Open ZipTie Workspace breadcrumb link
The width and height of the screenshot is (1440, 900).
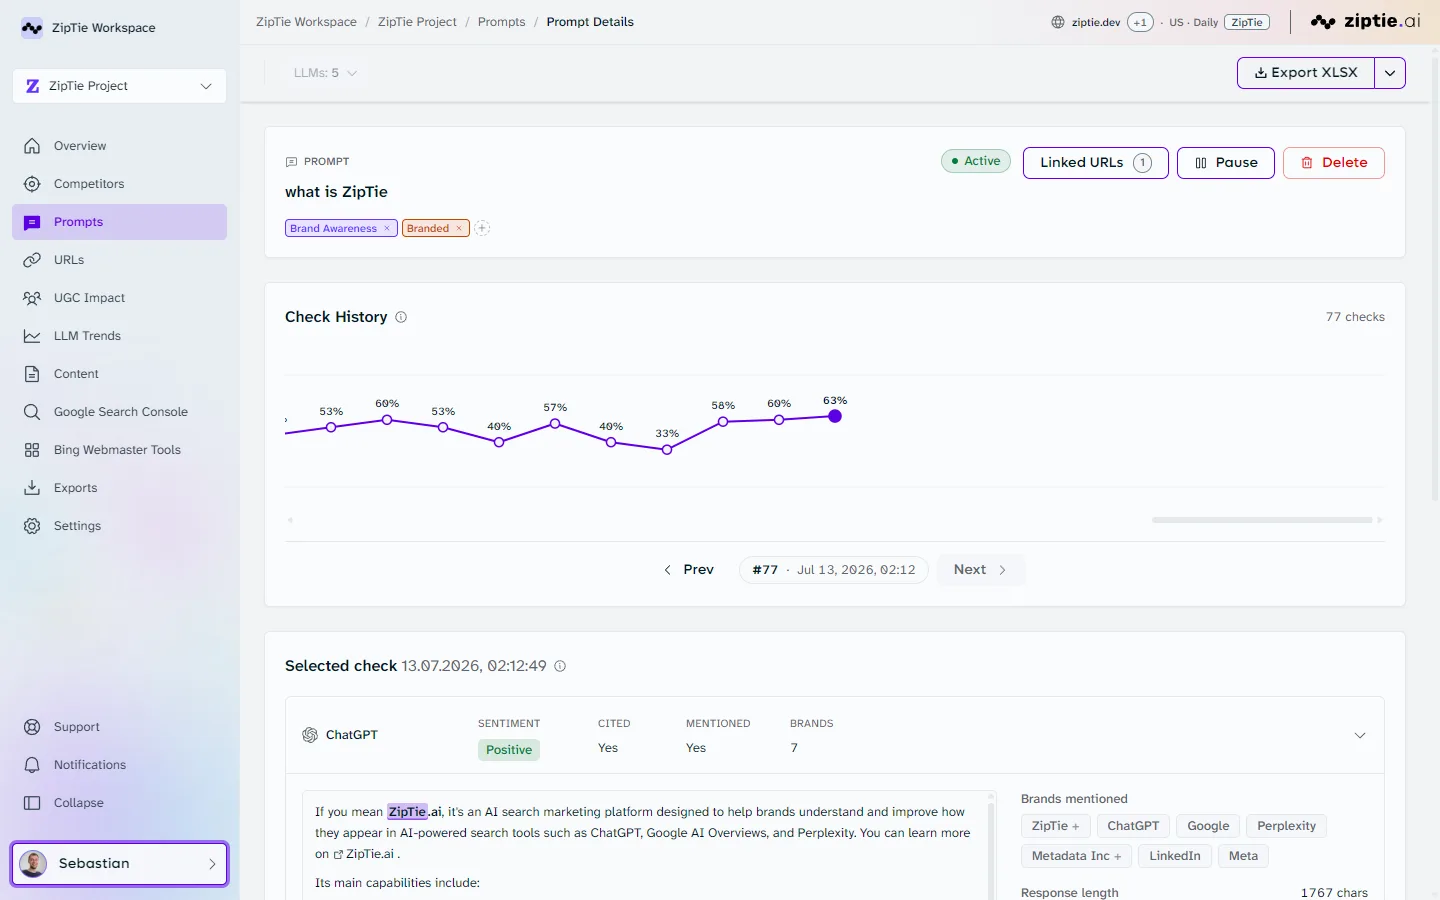(306, 22)
